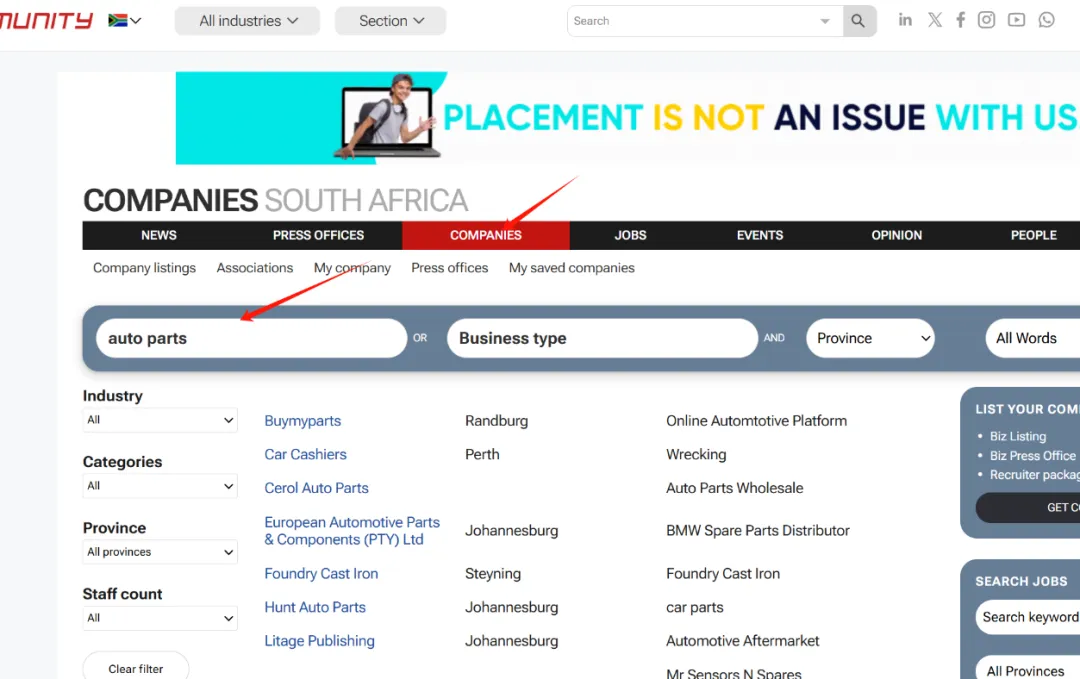This screenshot has height=679, width=1080.
Task: Open the Press offices submenu link
Action: 450,268
